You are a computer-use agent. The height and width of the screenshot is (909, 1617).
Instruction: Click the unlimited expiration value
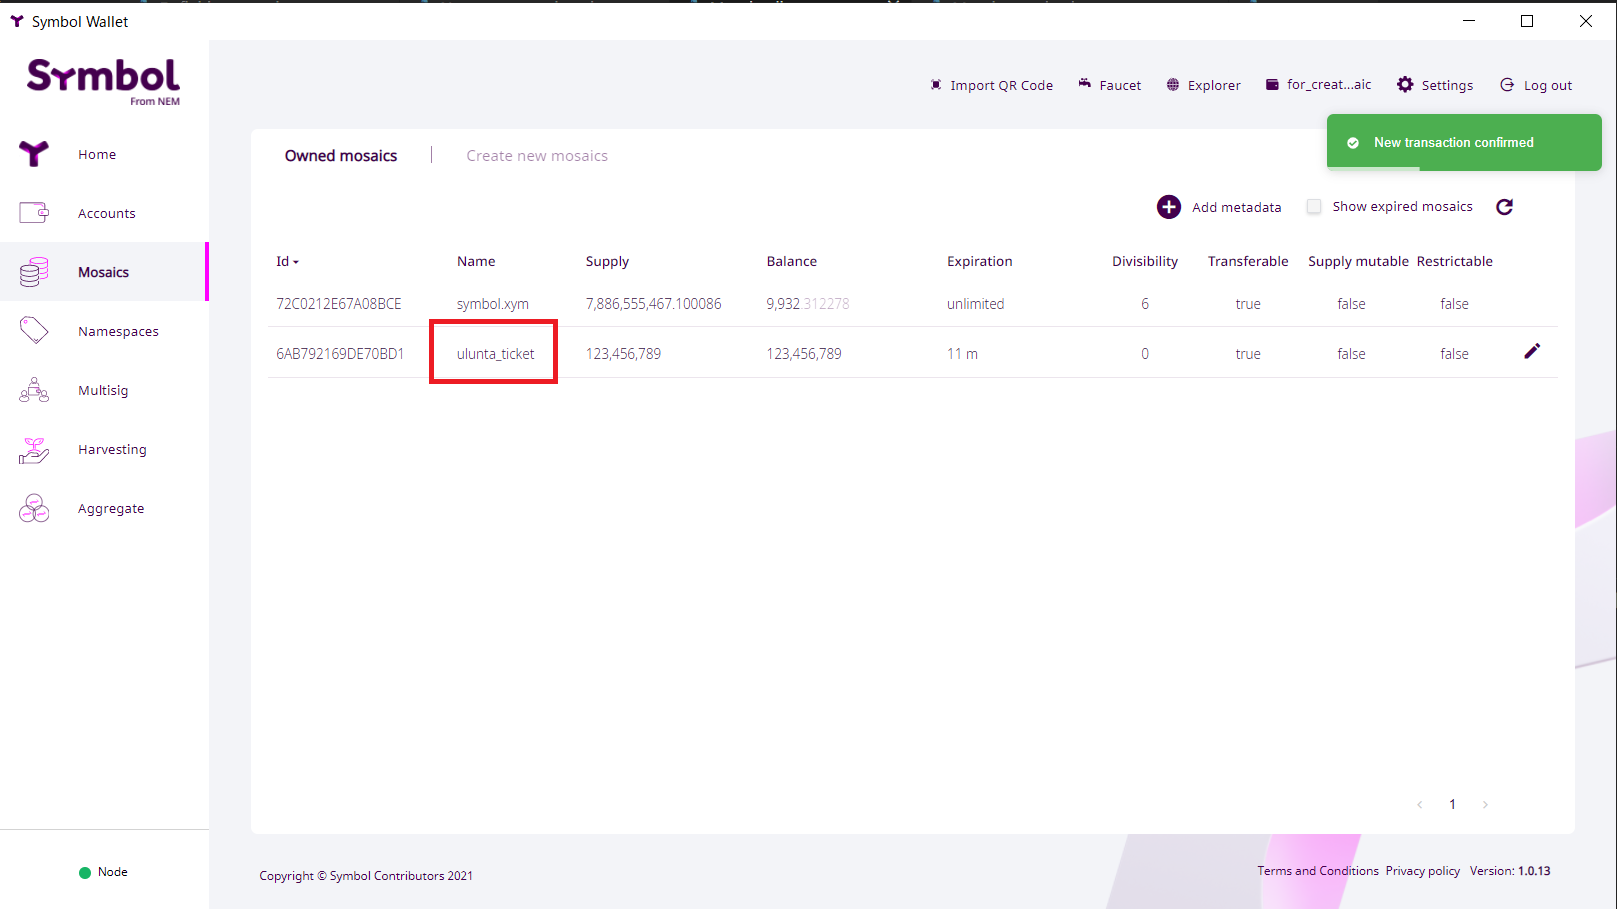[975, 304]
